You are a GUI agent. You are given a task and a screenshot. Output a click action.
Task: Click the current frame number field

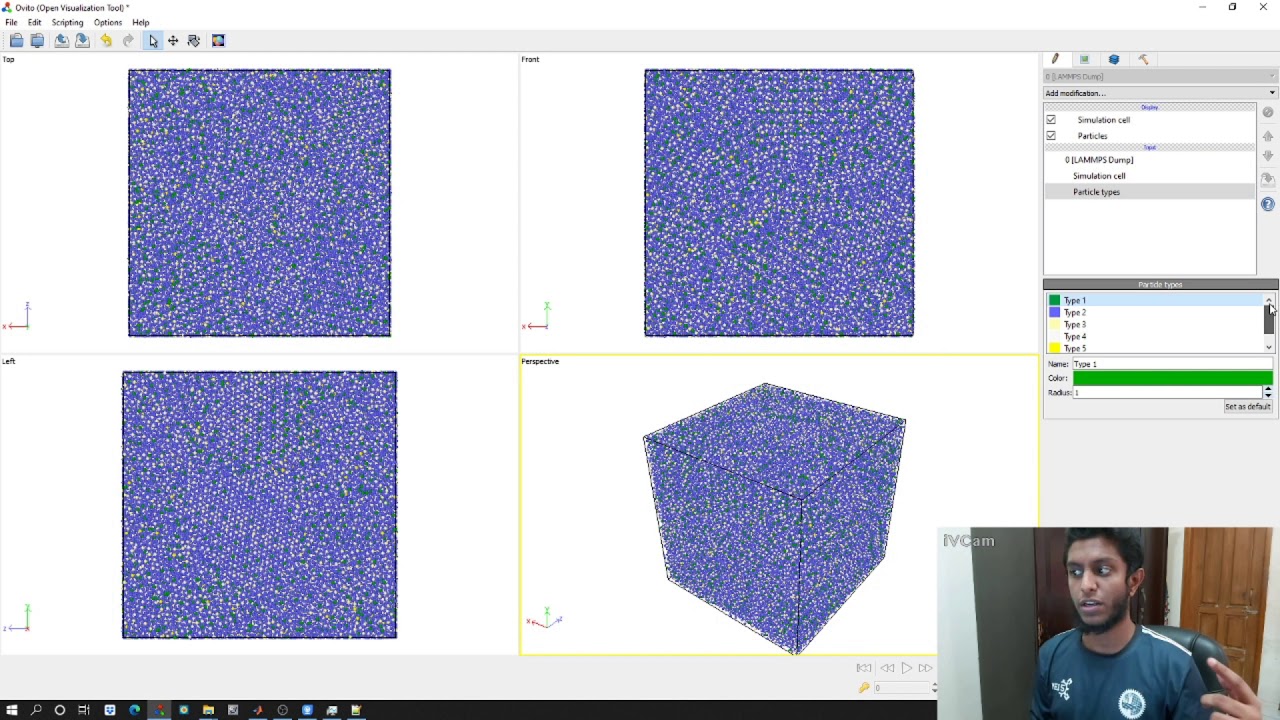click(902, 688)
